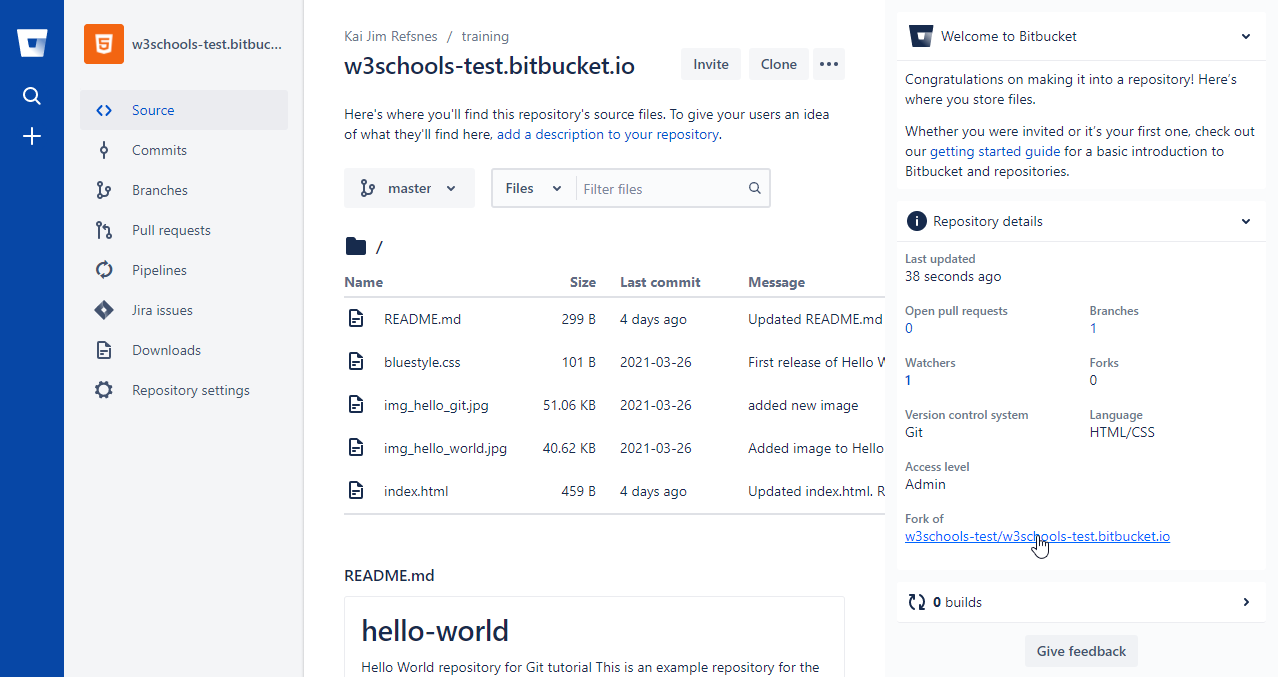Click the Bitbucket logo in the blue sidebar
The width and height of the screenshot is (1278, 677).
pos(32,43)
